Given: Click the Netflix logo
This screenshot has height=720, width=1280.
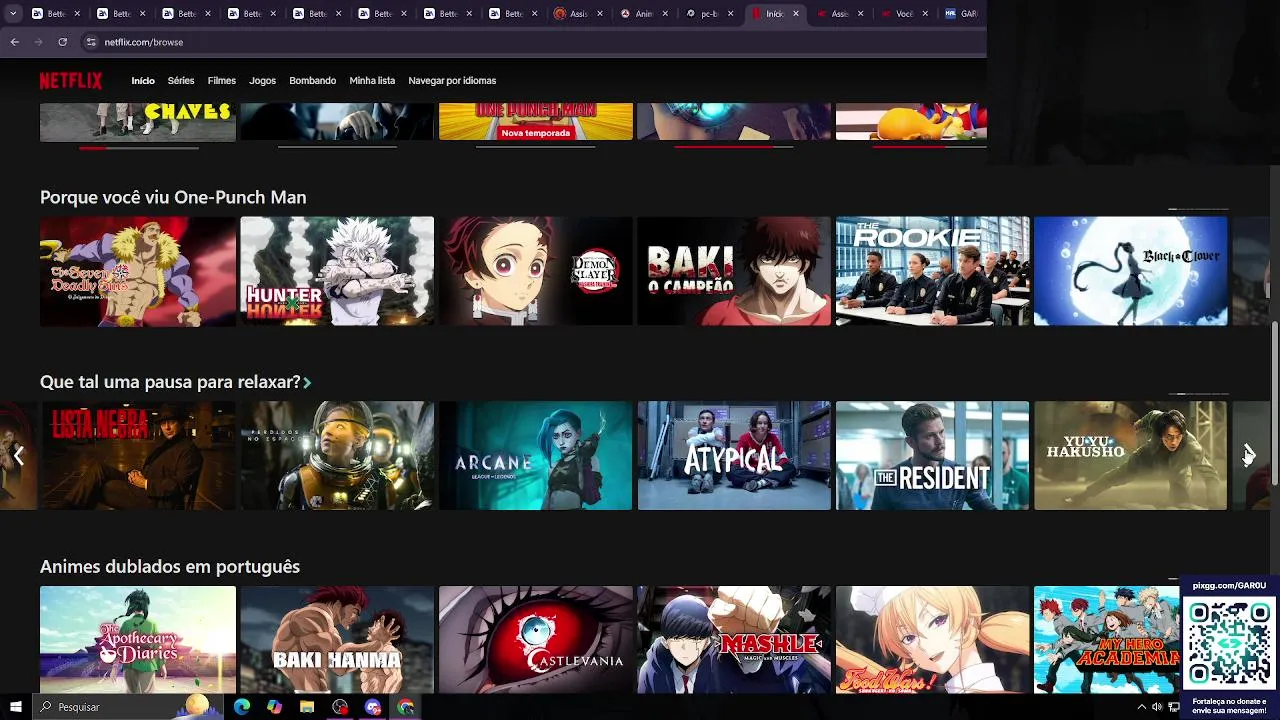Looking at the screenshot, I should [71, 81].
